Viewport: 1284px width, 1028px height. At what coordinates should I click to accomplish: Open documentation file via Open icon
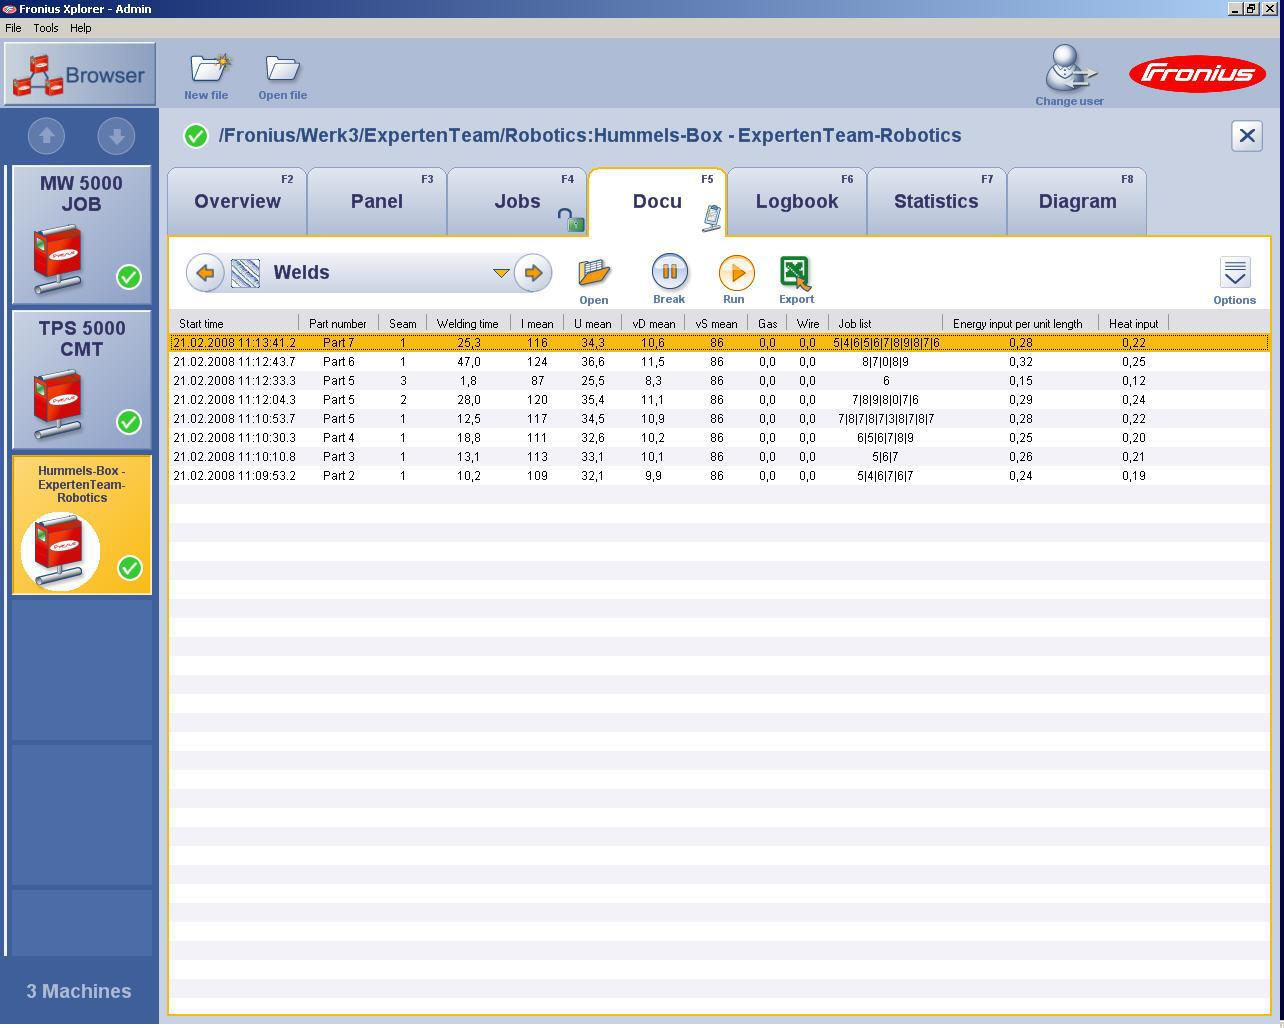pyautogui.click(x=593, y=281)
